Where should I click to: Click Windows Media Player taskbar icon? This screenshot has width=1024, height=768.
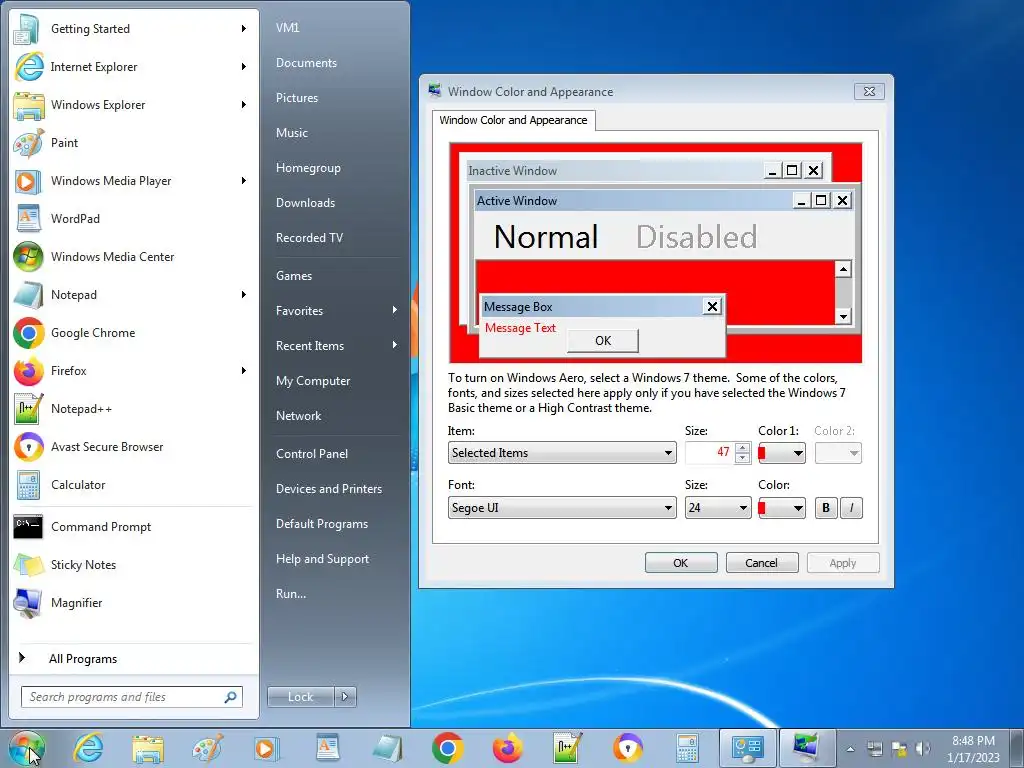pos(268,748)
